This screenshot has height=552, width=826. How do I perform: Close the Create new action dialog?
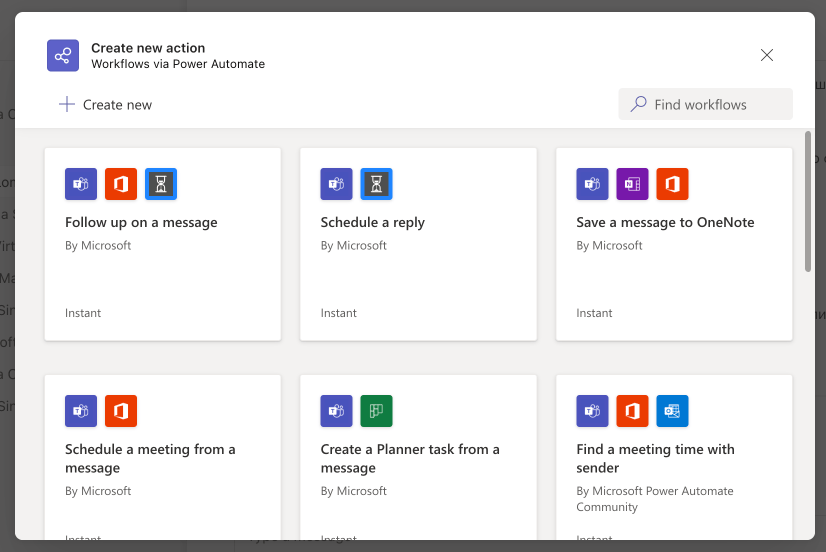pos(767,55)
